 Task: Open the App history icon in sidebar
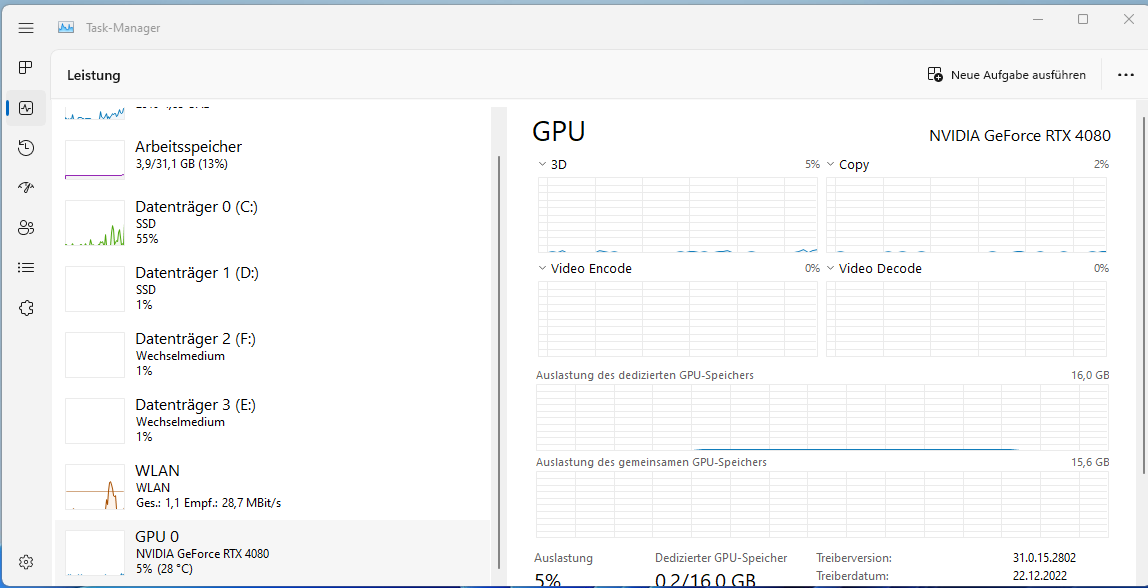click(26, 149)
